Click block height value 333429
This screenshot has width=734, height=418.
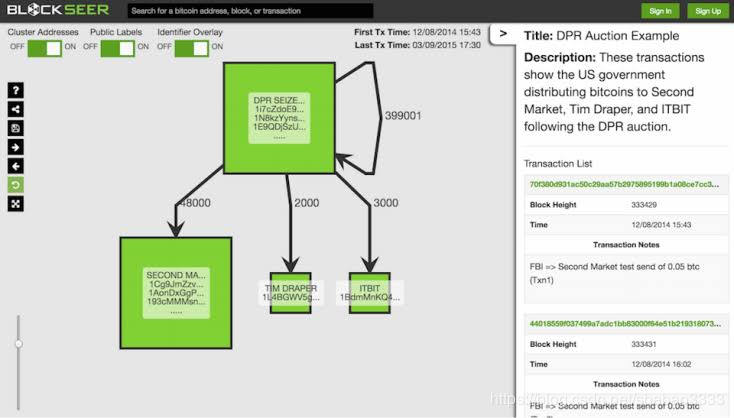644,205
